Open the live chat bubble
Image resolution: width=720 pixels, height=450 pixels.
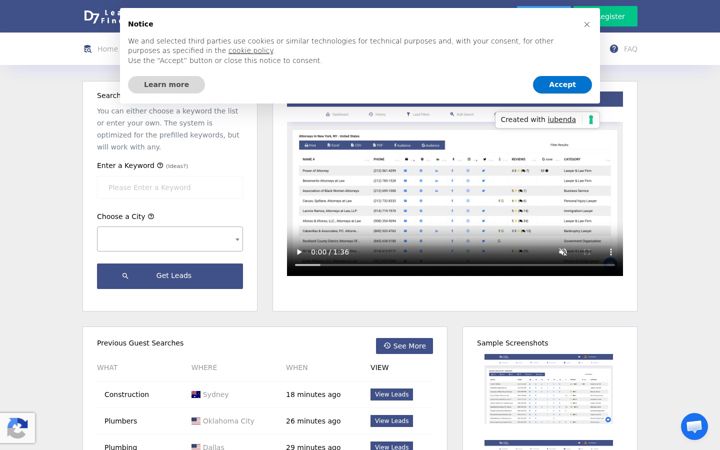pyautogui.click(x=694, y=427)
